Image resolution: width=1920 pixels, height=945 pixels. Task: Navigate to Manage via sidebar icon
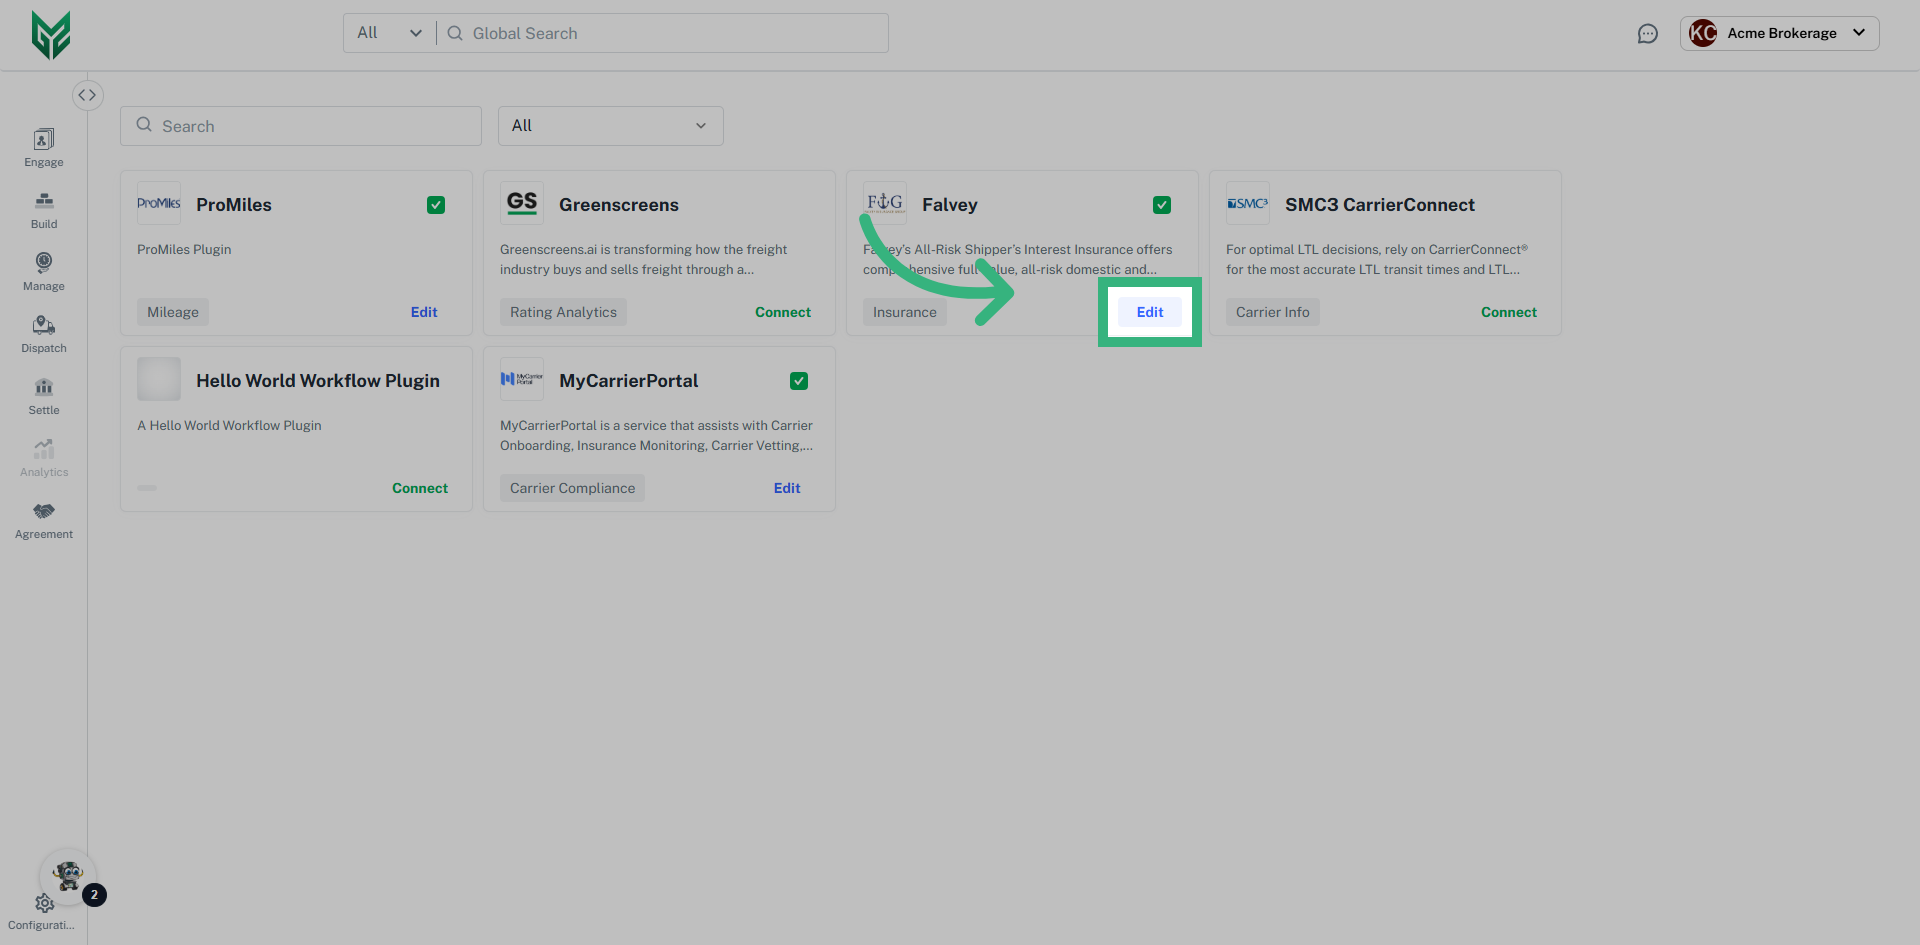[43, 271]
